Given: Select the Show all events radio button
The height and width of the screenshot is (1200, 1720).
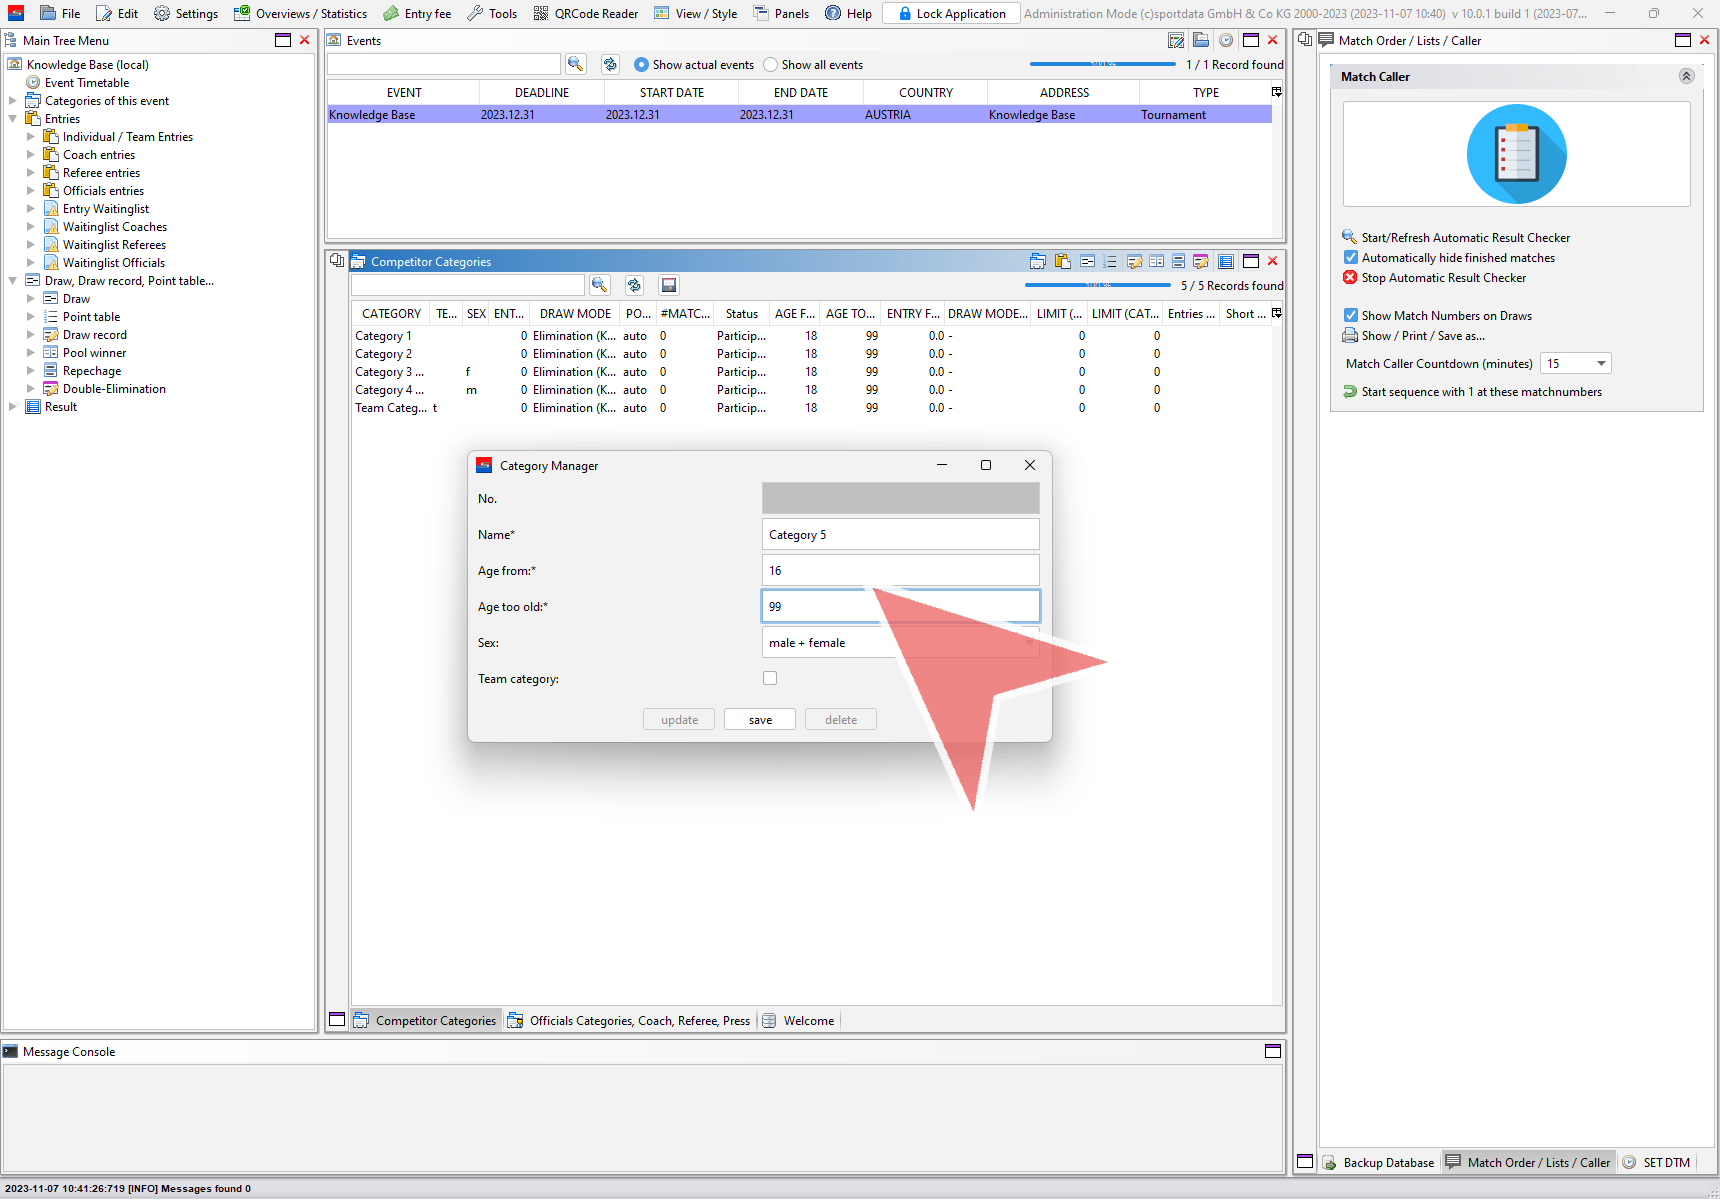Looking at the screenshot, I should 770,65.
